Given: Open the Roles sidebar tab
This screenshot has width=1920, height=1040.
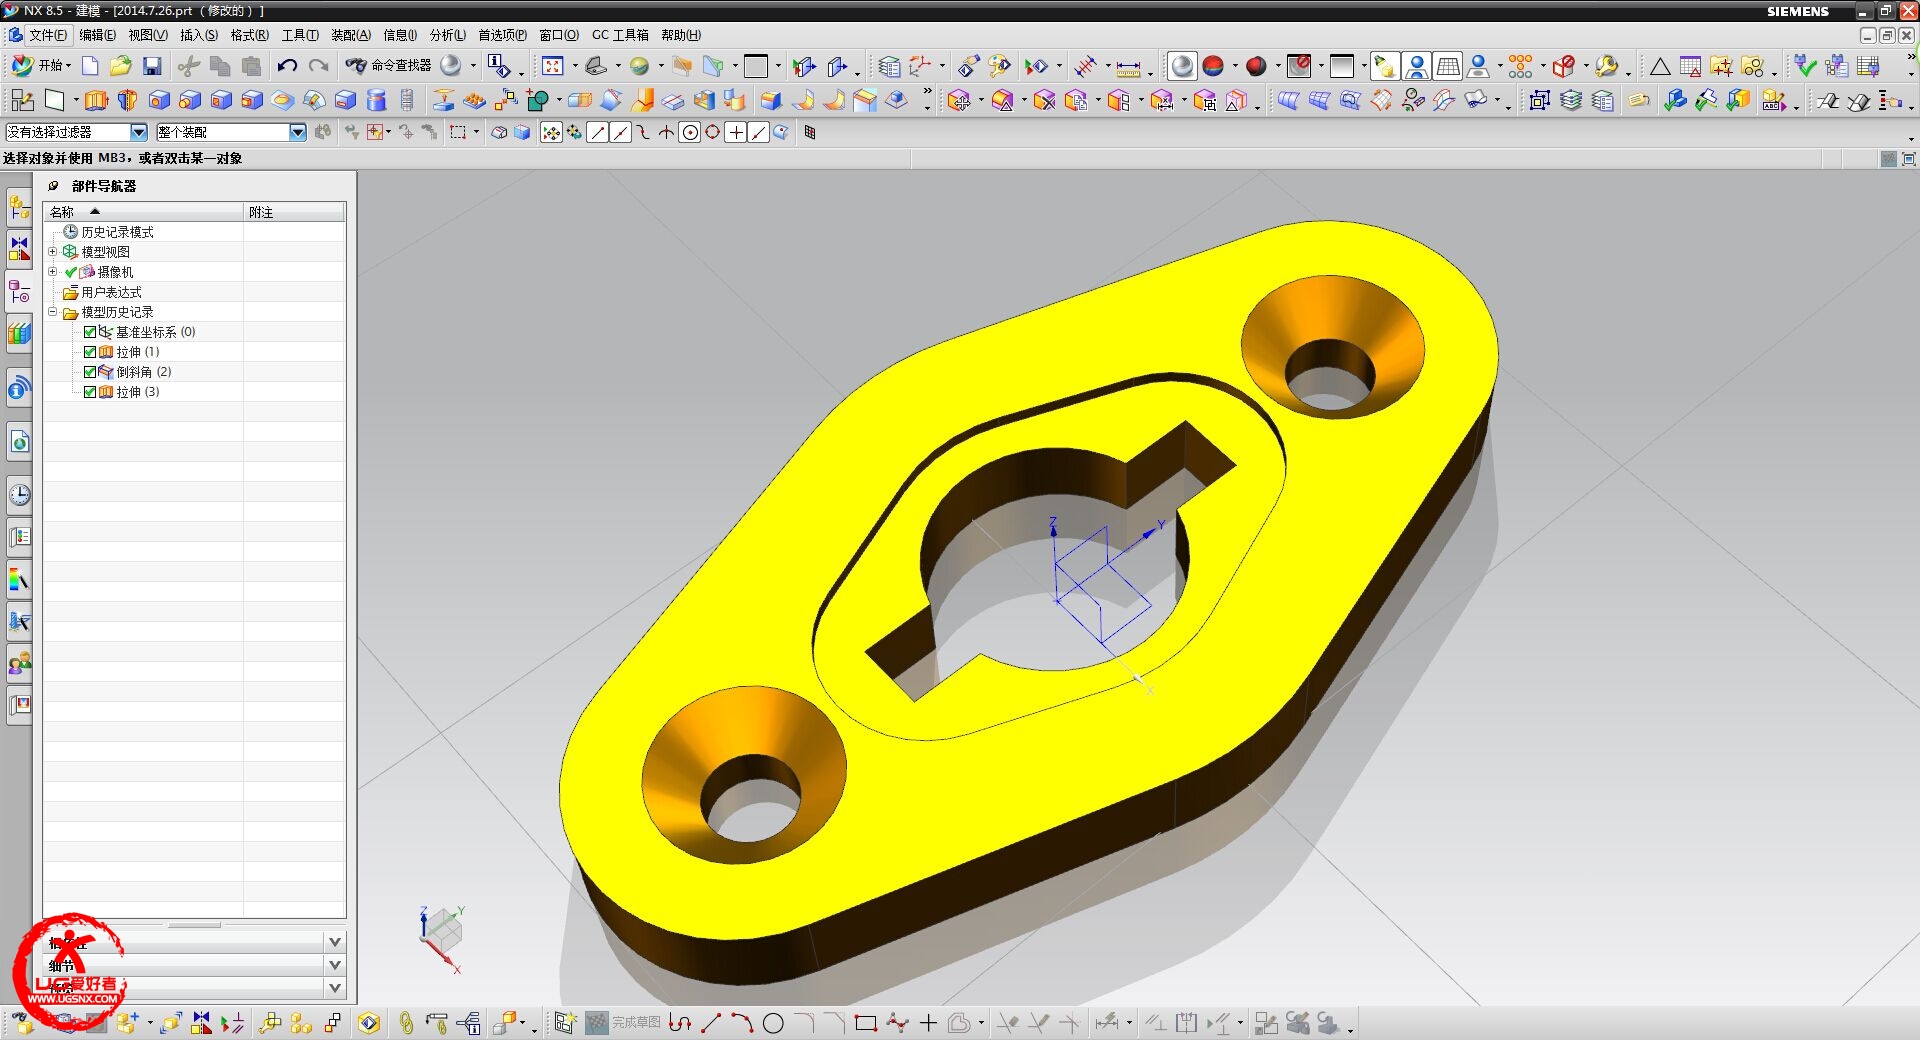Looking at the screenshot, I should 19,662.
